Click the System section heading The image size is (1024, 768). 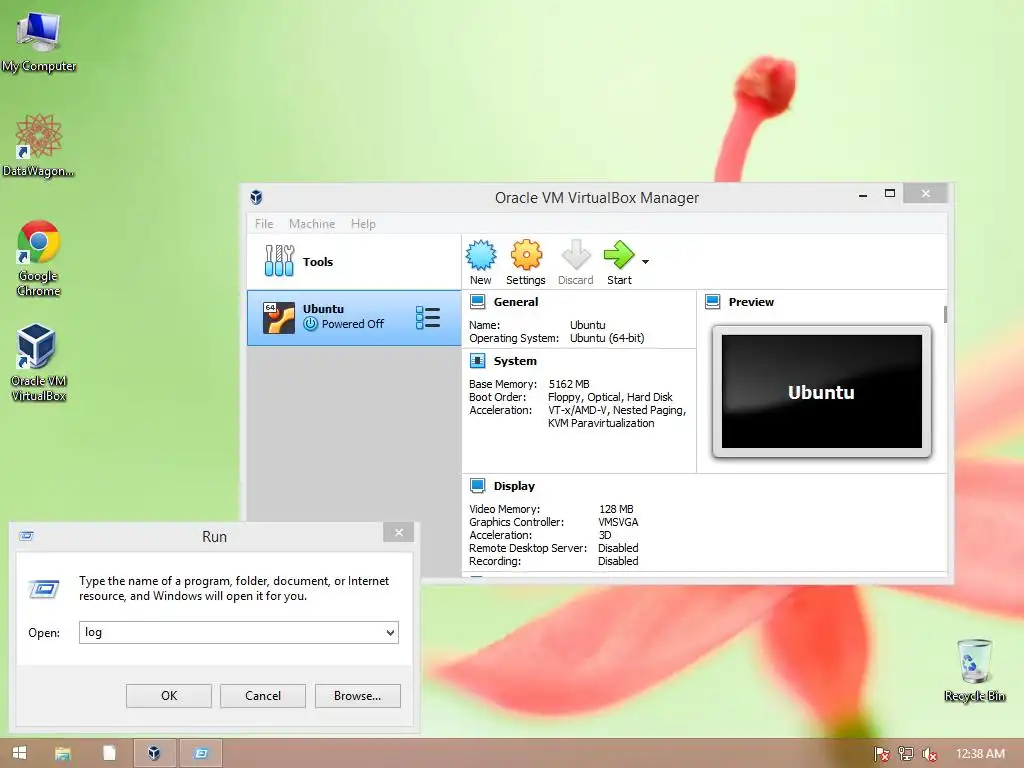click(x=515, y=361)
